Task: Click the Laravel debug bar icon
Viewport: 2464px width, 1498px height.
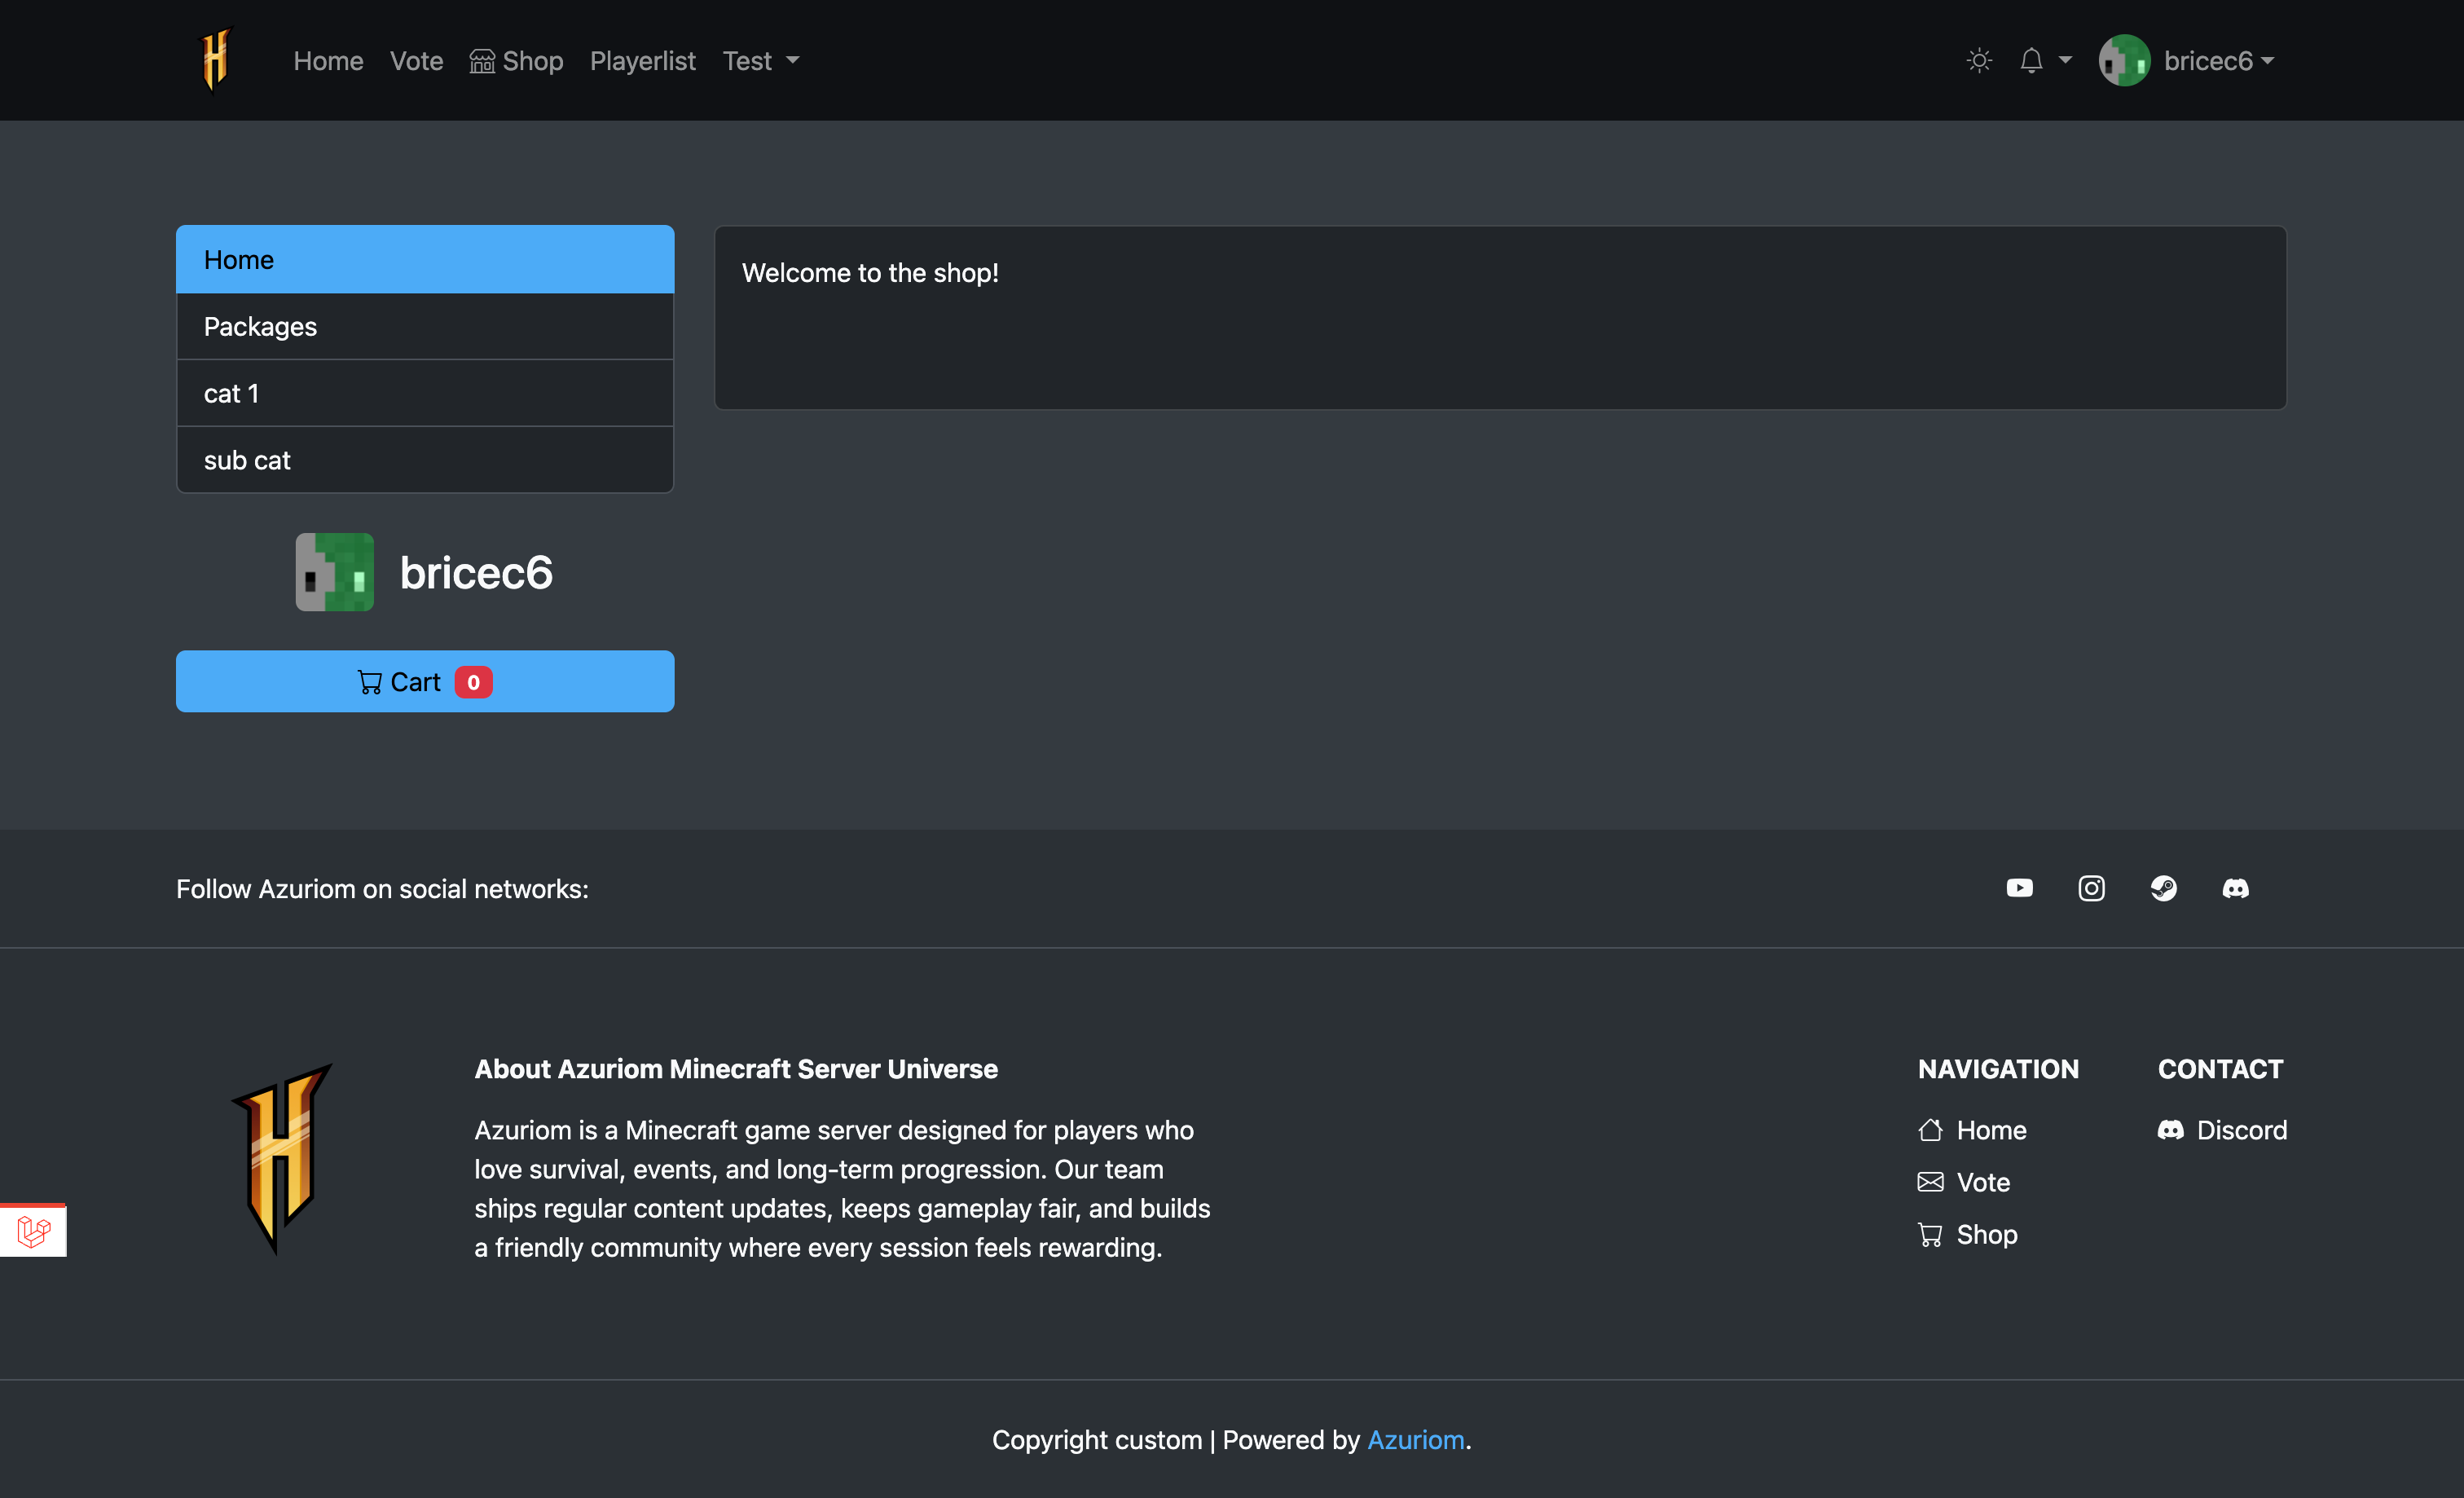Action: pyautogui.click(x=33, y=1231)
